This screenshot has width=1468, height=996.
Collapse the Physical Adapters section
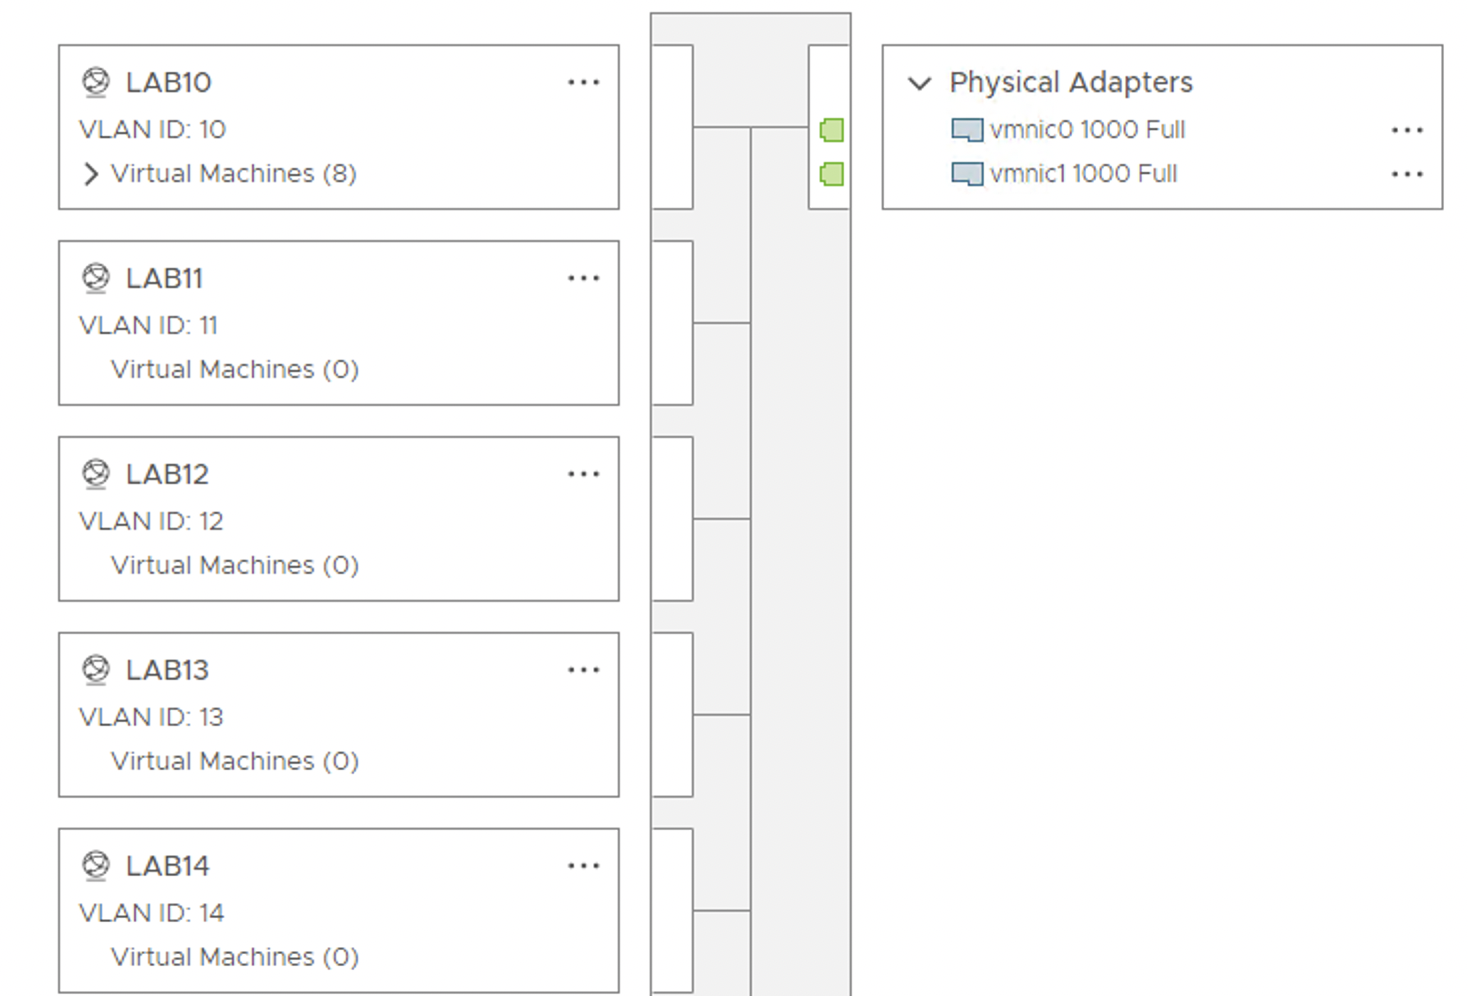(919, 82)
